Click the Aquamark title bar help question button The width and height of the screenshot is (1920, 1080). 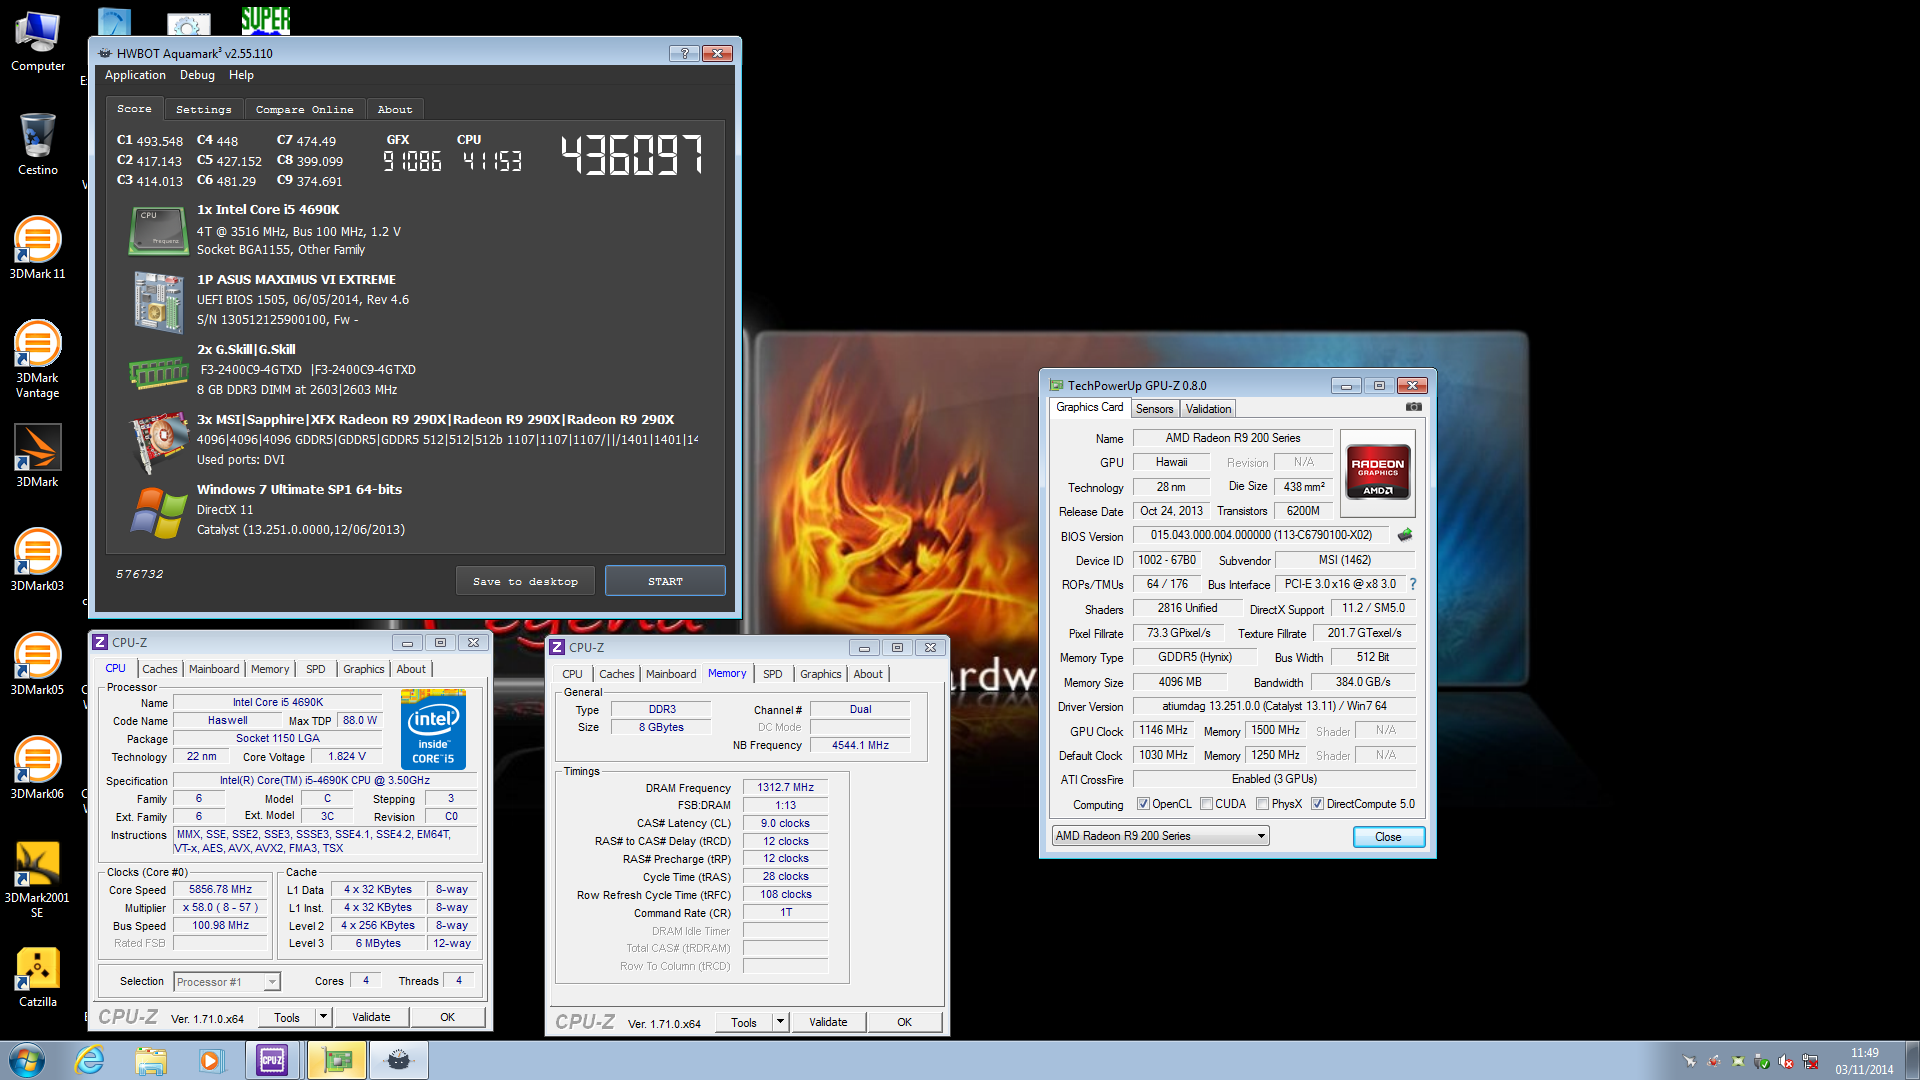(x=684, y=53)
